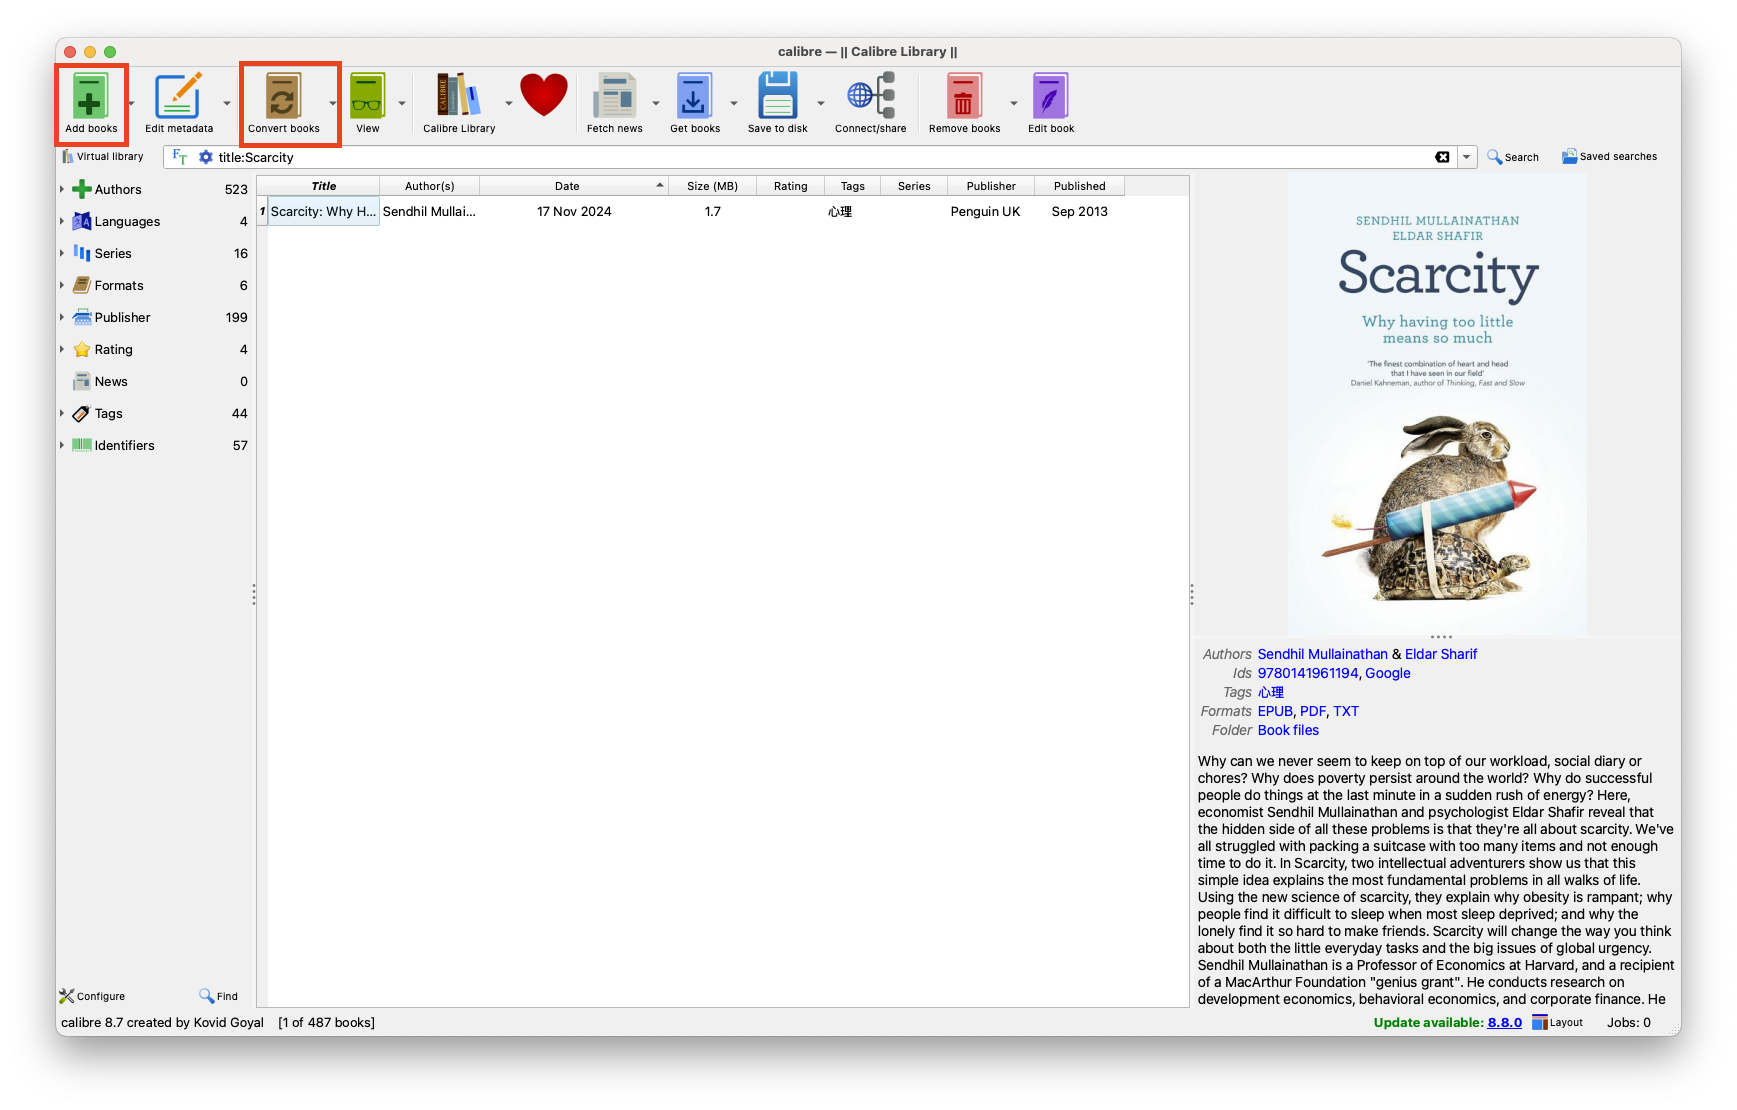The height and width of the screenshot is (1110, 1737).
Task: Open Sendhil Mullainathan author link
Action: click(1322, 654)
